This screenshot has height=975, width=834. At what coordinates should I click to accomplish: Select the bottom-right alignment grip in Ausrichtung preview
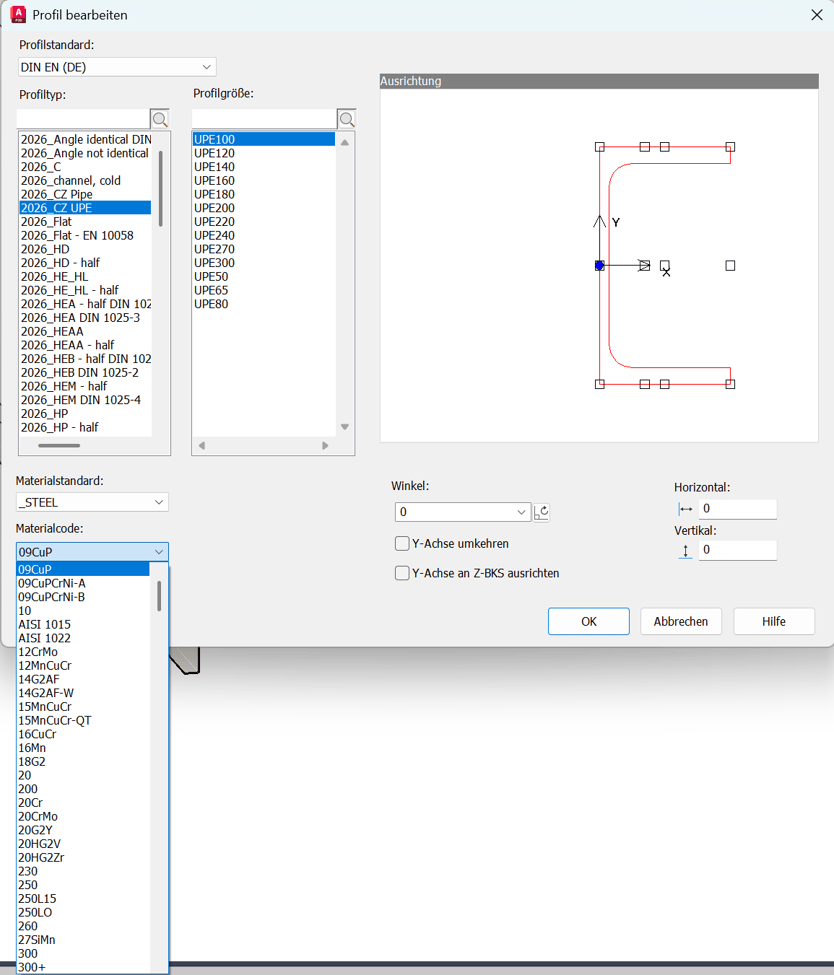[x=731, y=382]
